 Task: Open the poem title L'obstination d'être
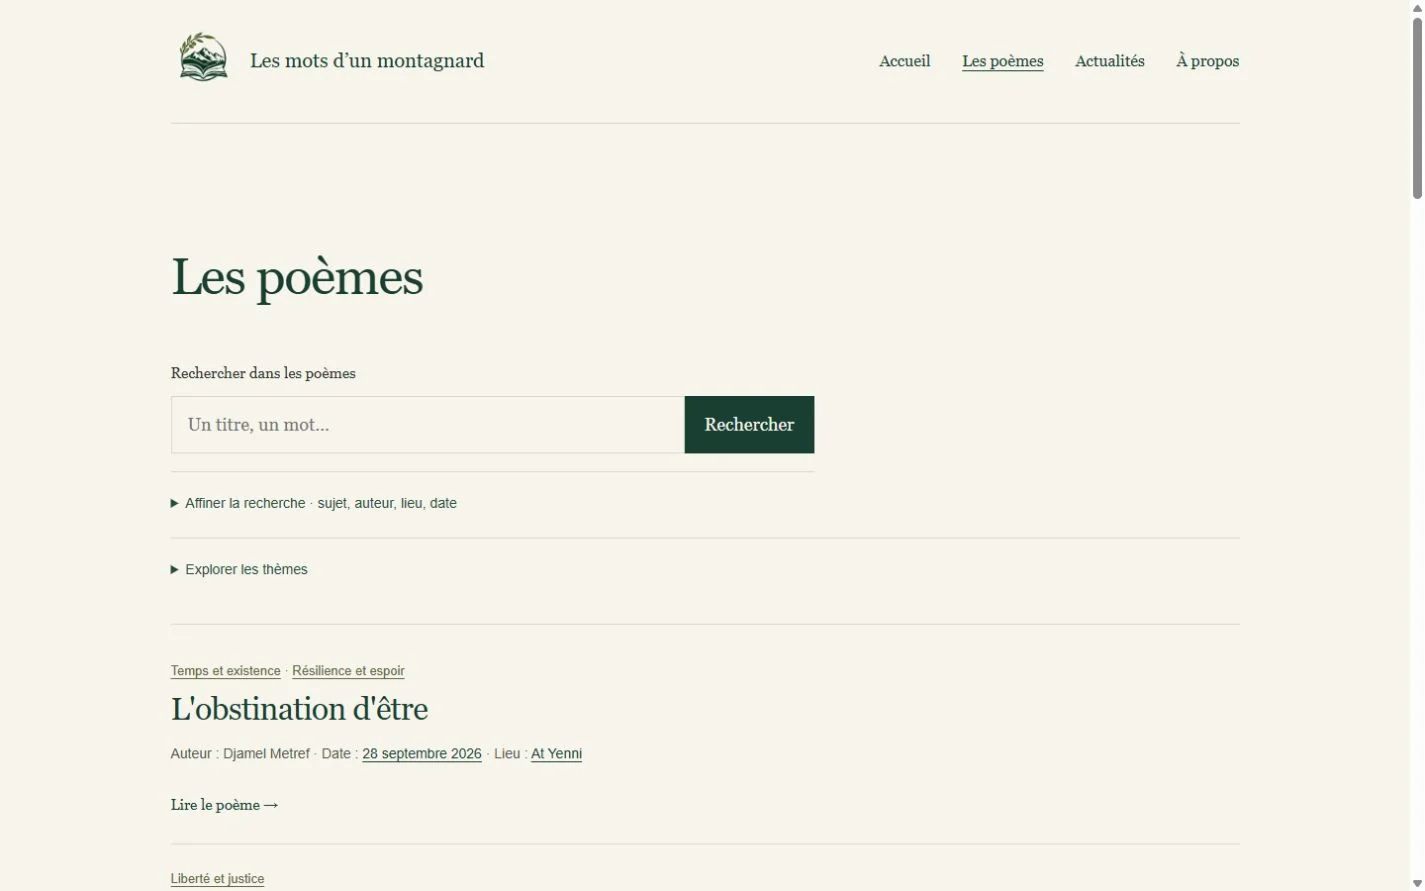299,709
